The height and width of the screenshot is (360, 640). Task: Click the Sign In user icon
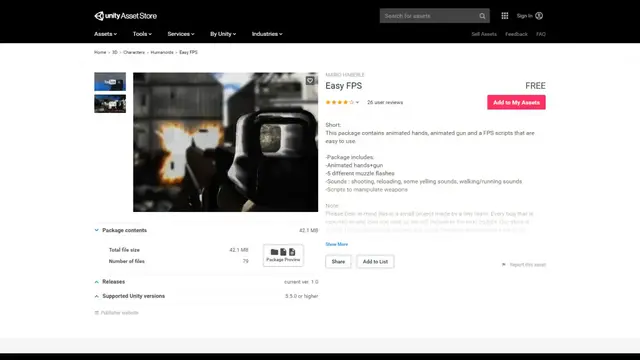(539, 16)
